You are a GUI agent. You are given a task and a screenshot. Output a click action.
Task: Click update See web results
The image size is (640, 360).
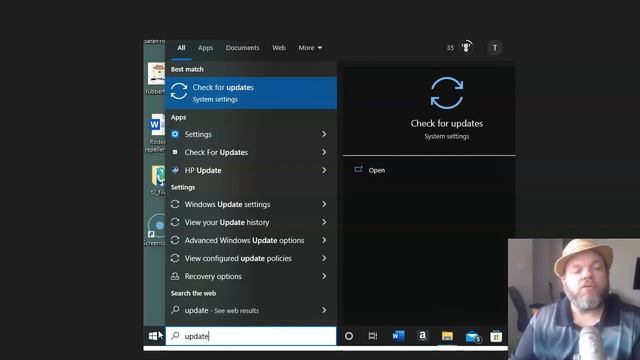251,311
